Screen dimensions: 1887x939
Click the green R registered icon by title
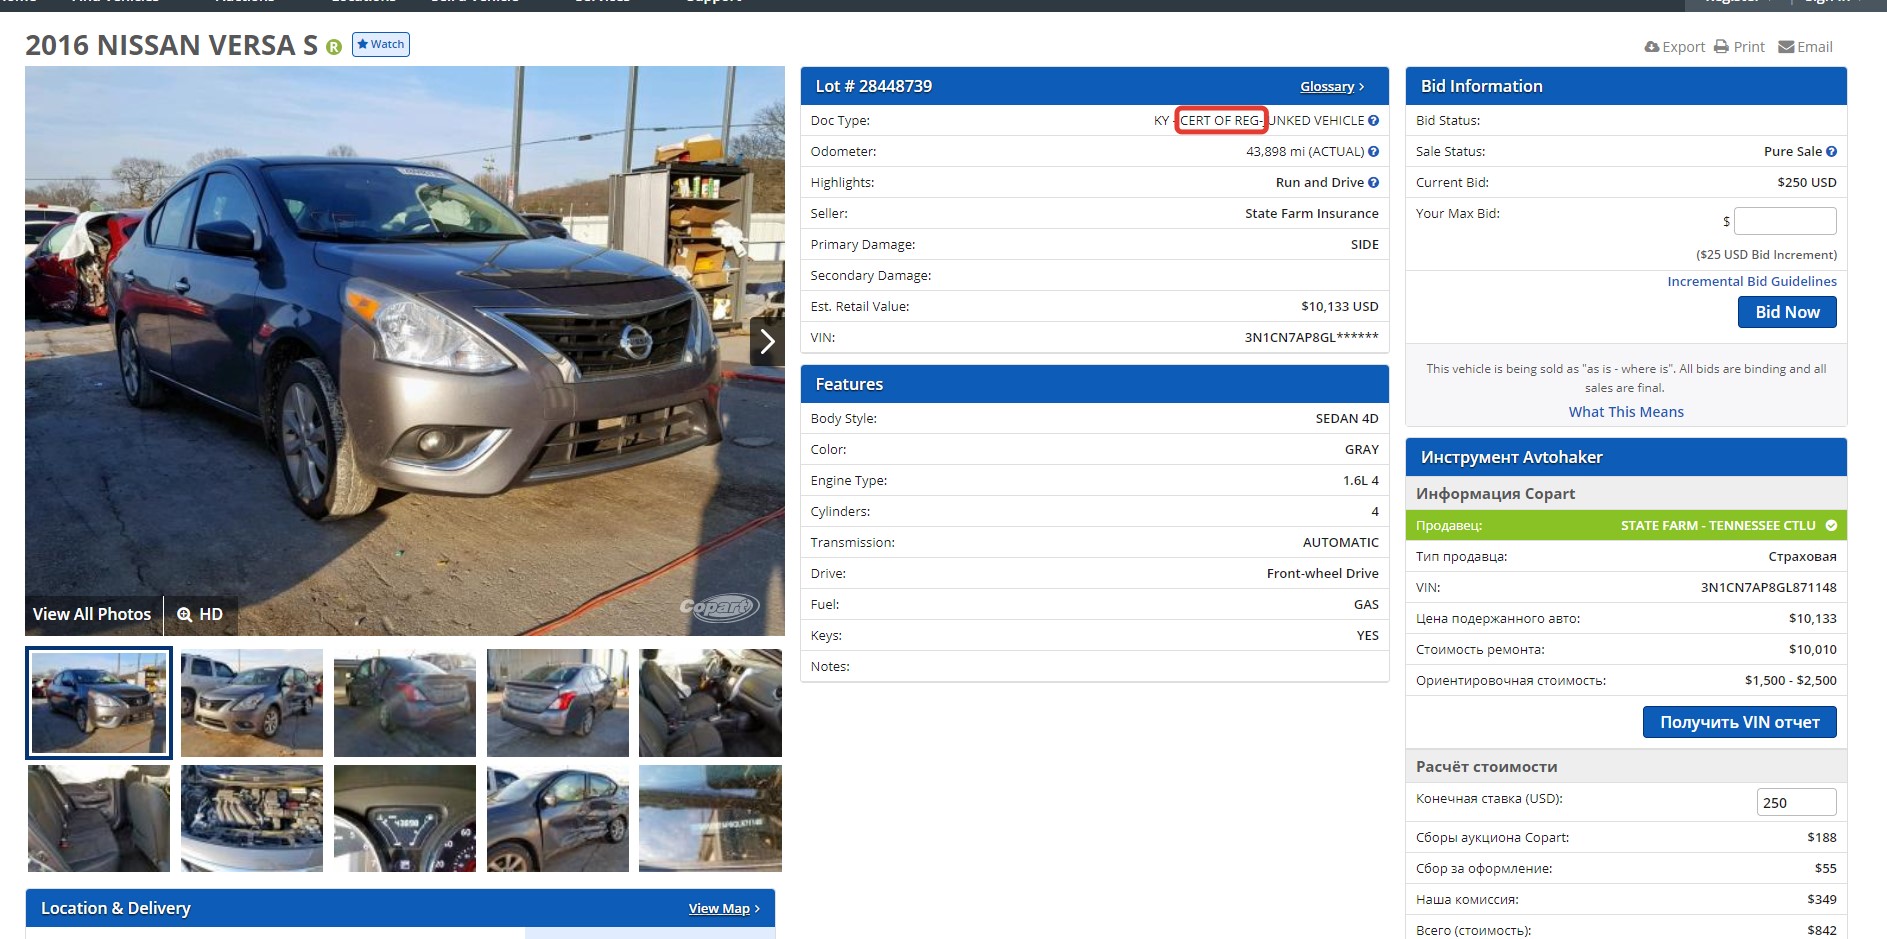click(x=334, y=47)
